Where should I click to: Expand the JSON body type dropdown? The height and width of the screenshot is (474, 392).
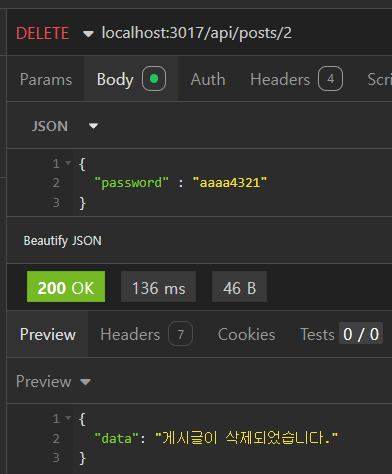tap(65, 126)
